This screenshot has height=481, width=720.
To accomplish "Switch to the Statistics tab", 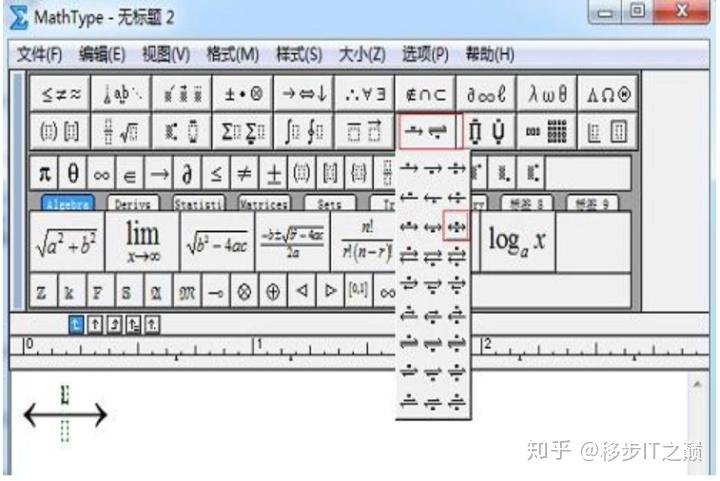I will [199, 203].
